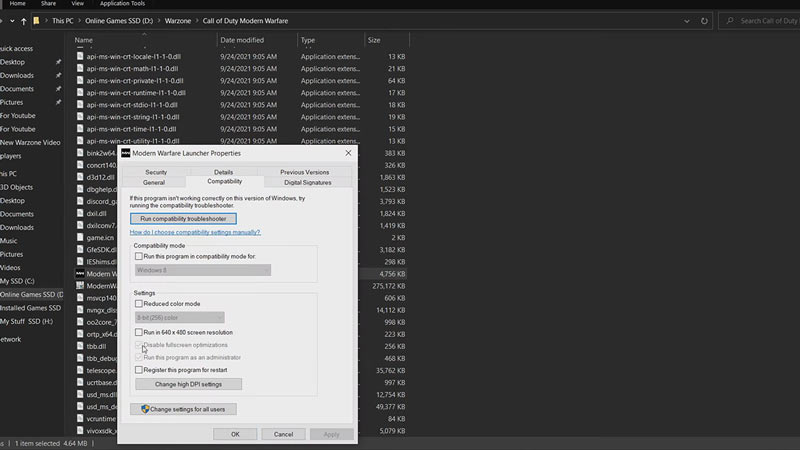Toggle Disable fullscreen optimizations checkbox
This screenshot has height=450, width=800.
tap(138, 345)
